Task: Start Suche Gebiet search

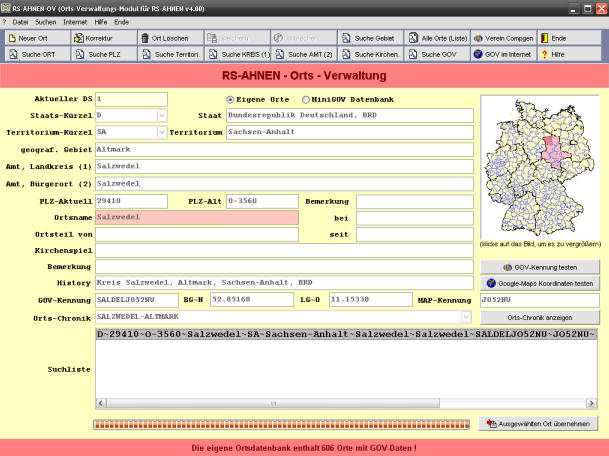Action: point(371,38)
